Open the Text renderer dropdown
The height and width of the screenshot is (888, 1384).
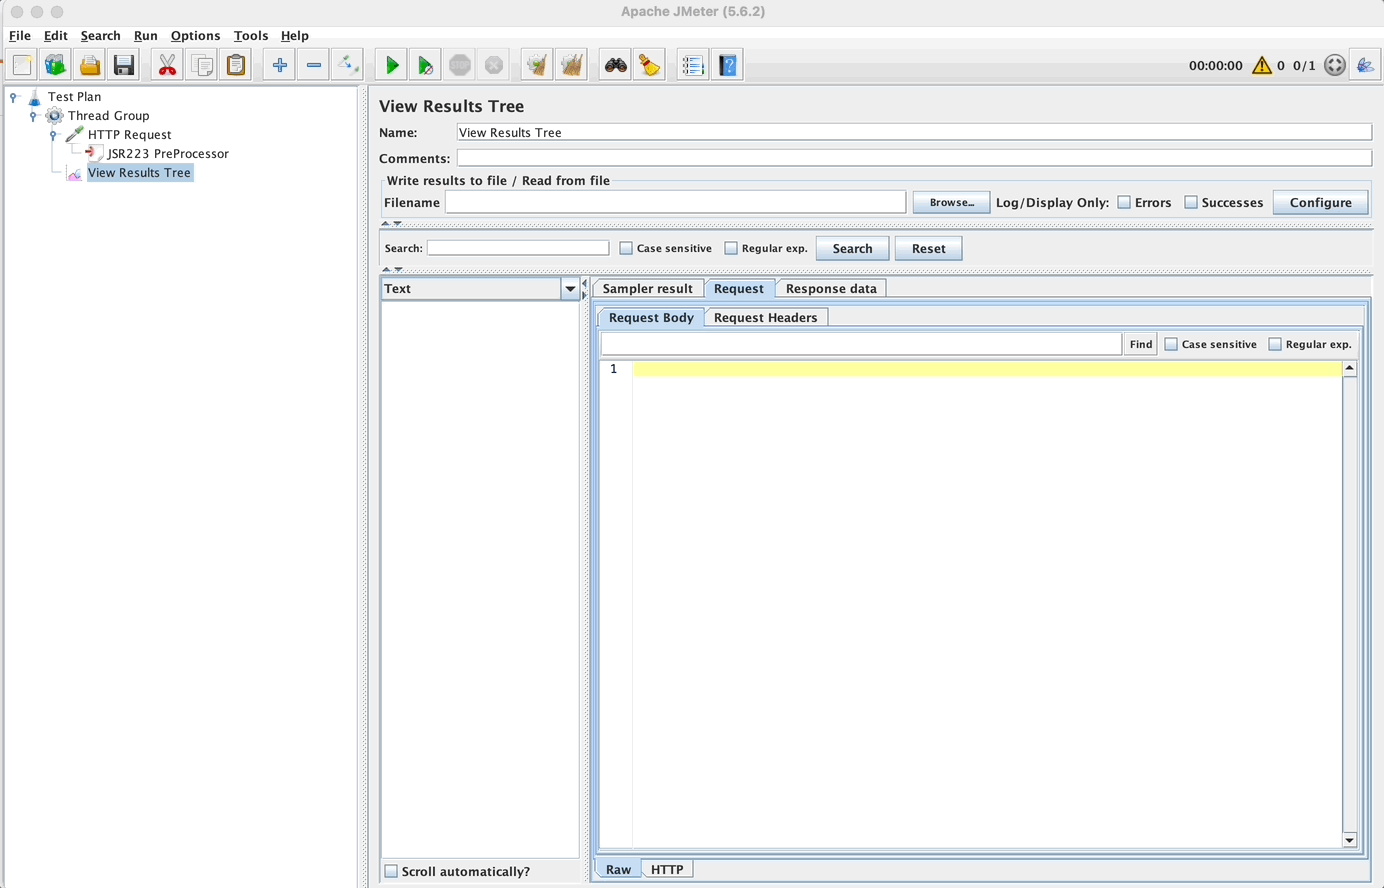click(570, 289)
